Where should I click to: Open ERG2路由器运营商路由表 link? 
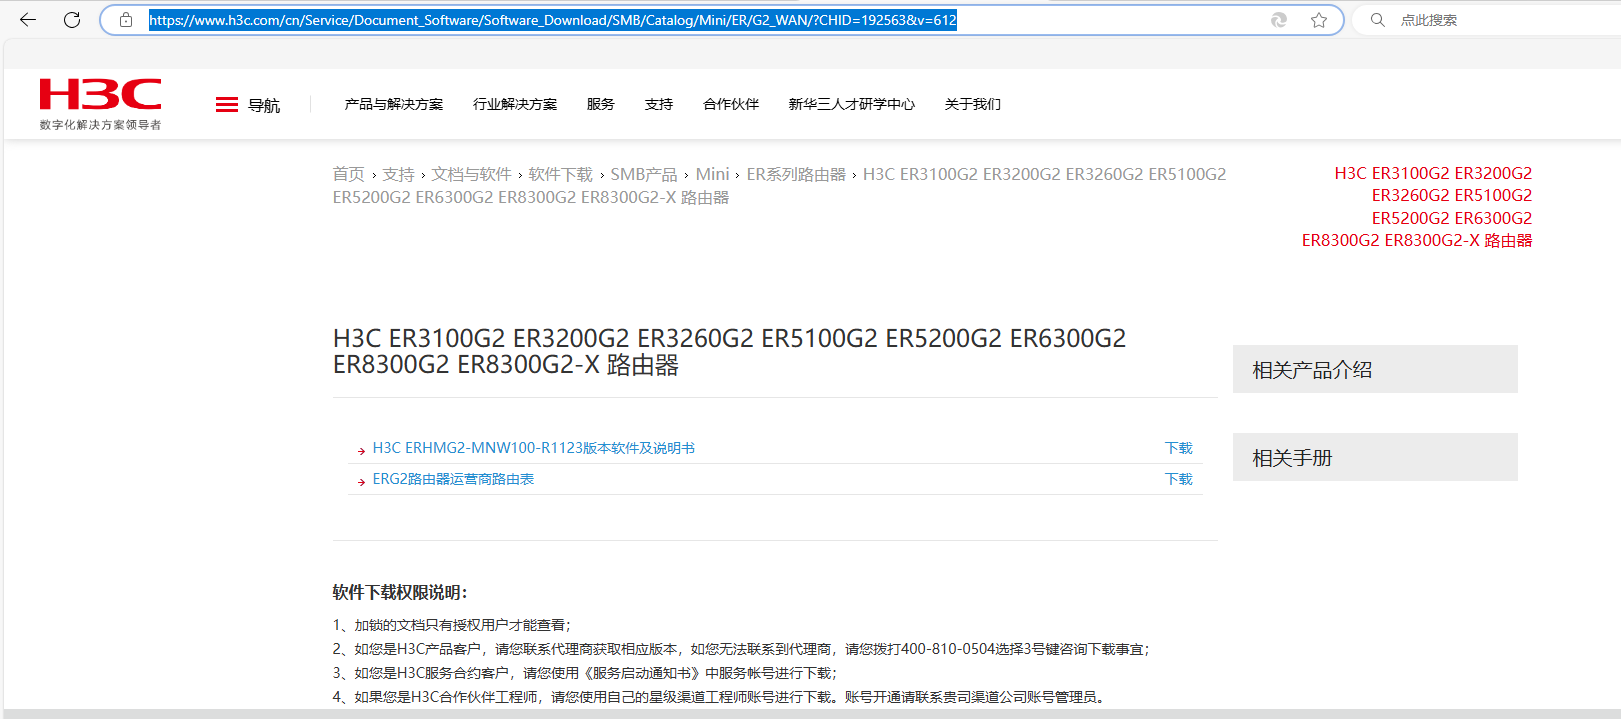point(453,479)
